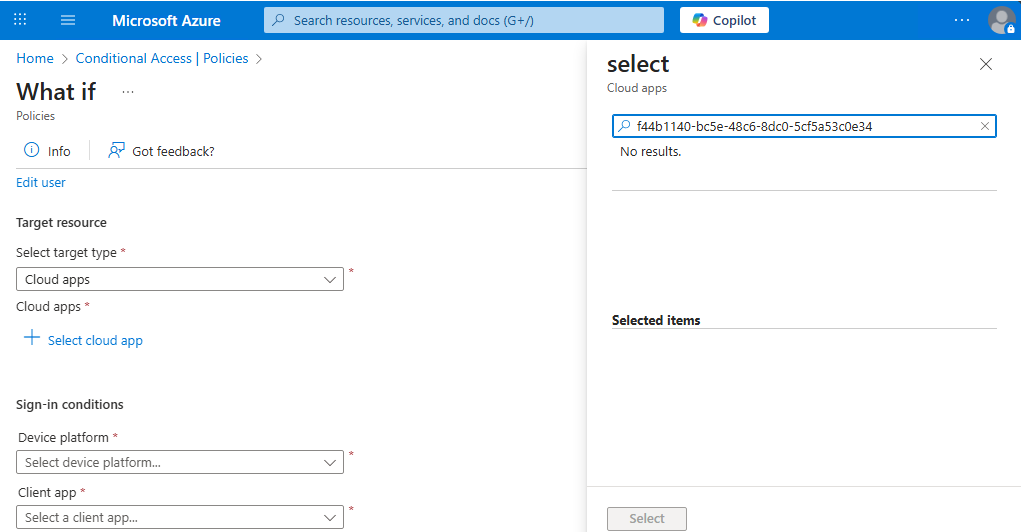Open the Device platform dropdown
Viewport: 1021px width, 532px height.
click(180, 462)
